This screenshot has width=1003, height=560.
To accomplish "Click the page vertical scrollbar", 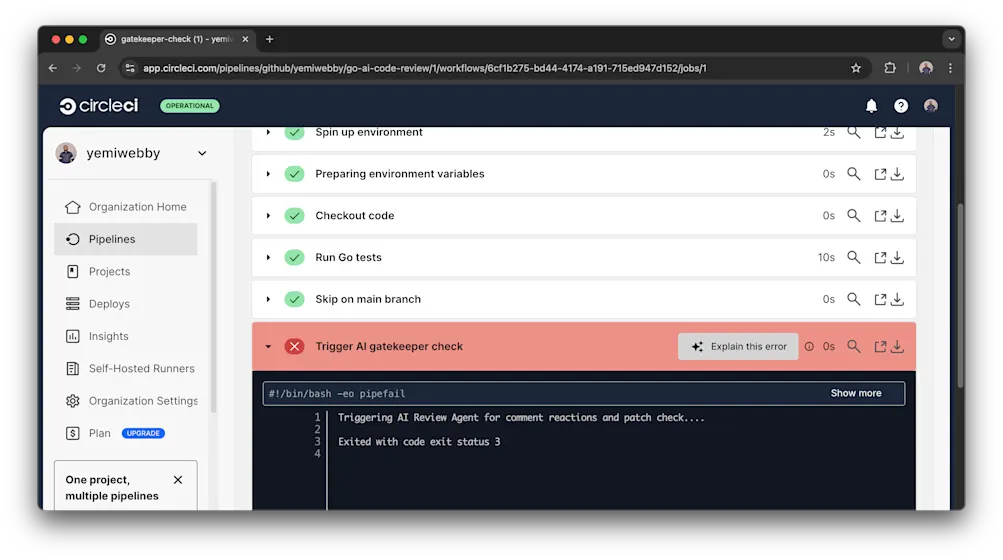I will (960, 296).
